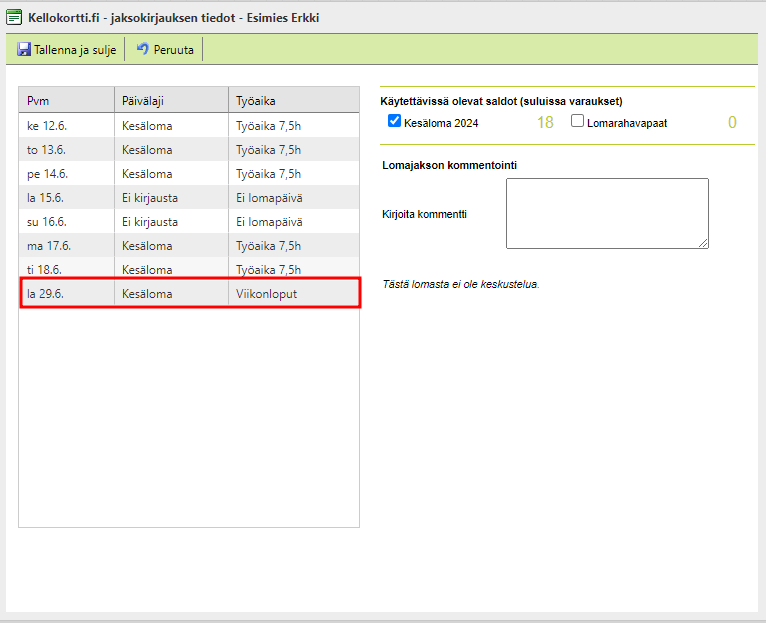The image size is (766, 623).
Task: Select the row for ti 18.6.
Action: coord(188,270)
